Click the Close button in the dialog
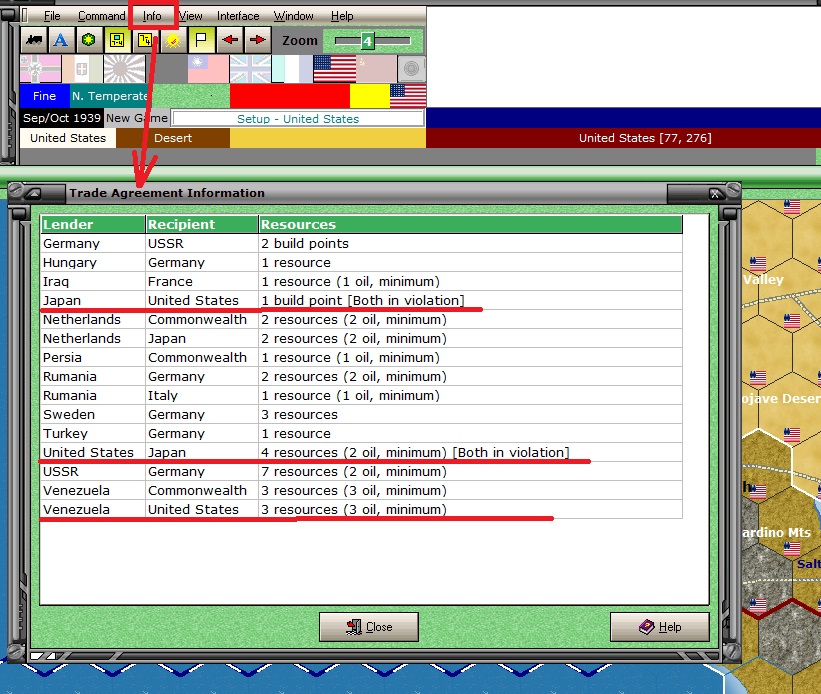 [x=369, y=627]
